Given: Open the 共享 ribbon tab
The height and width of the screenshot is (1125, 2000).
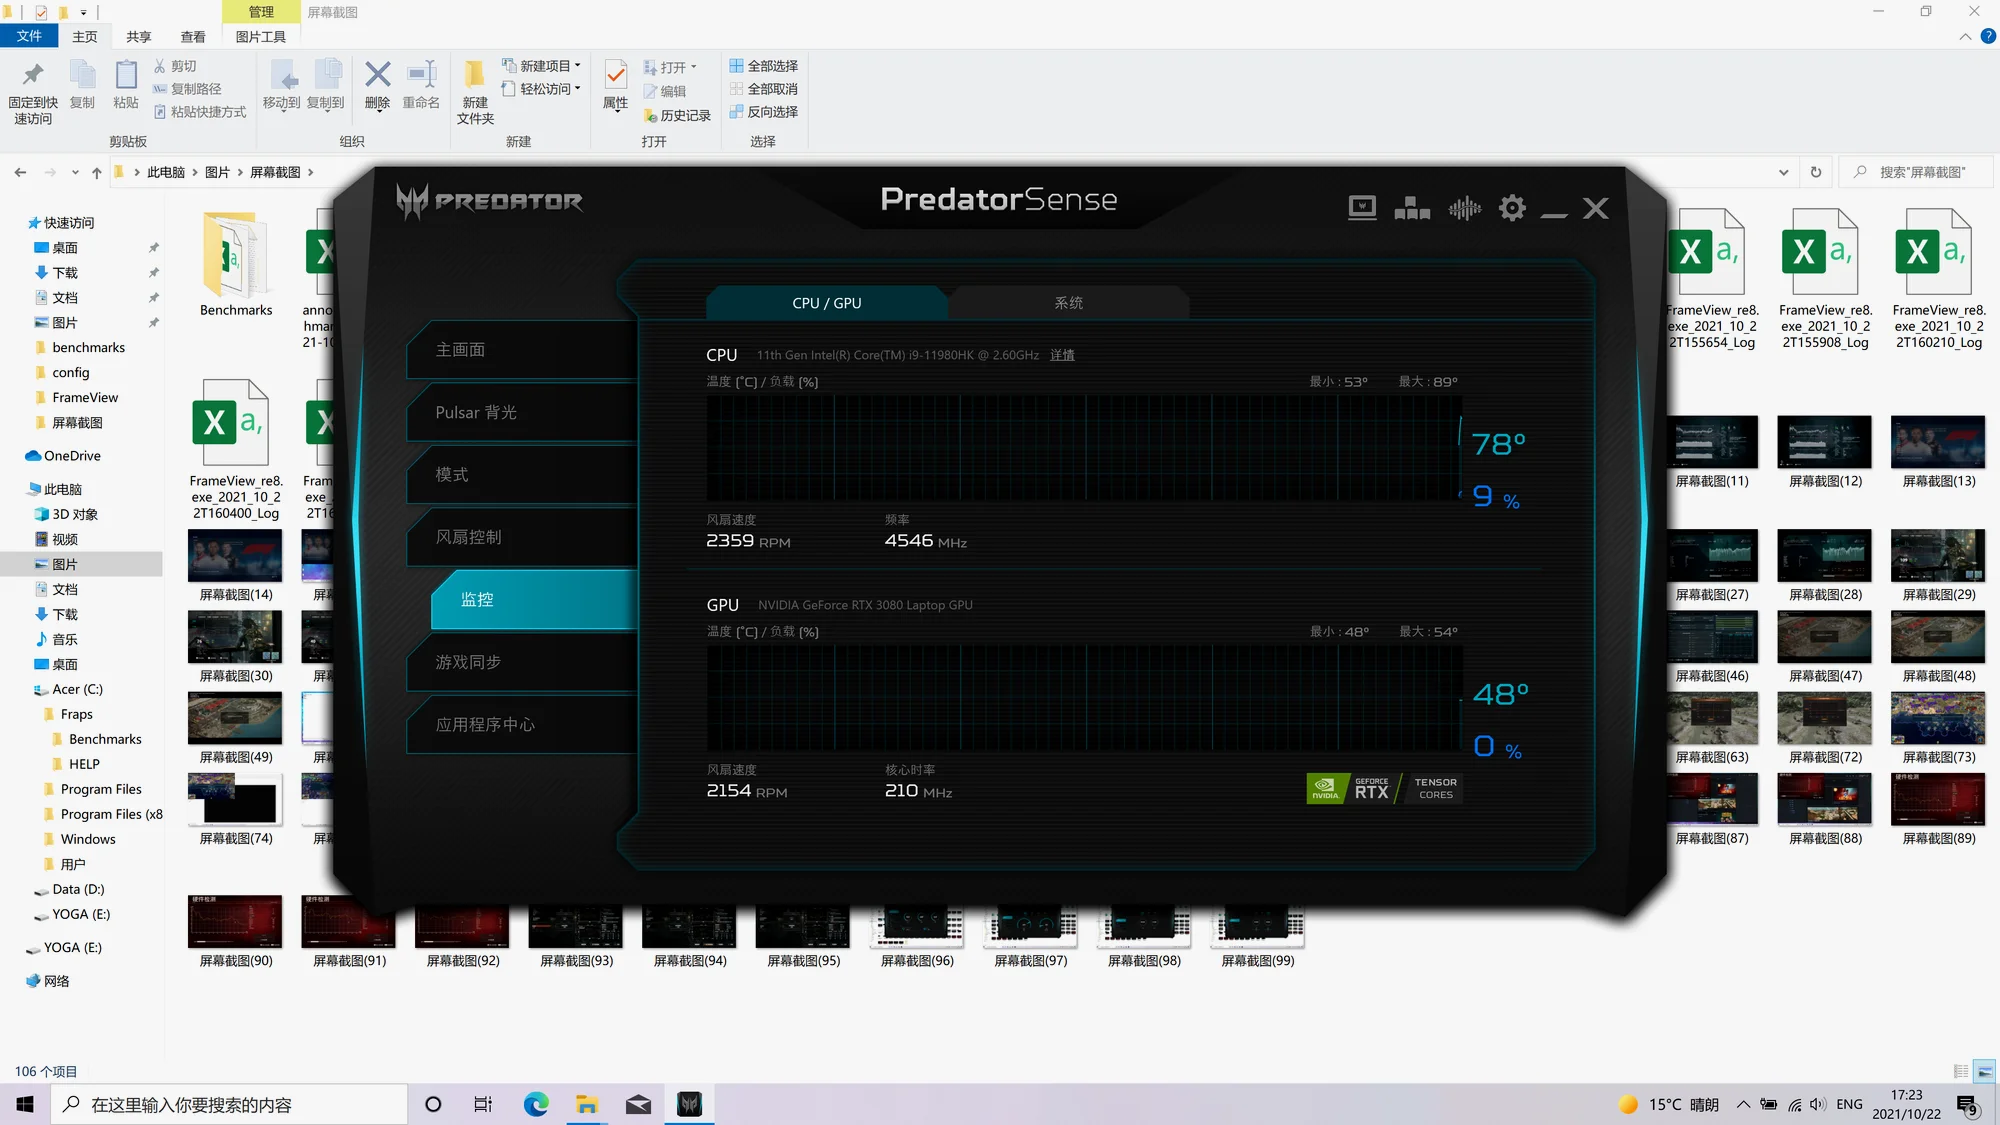Looking at the screenshot, I should [x=139, y=37].
